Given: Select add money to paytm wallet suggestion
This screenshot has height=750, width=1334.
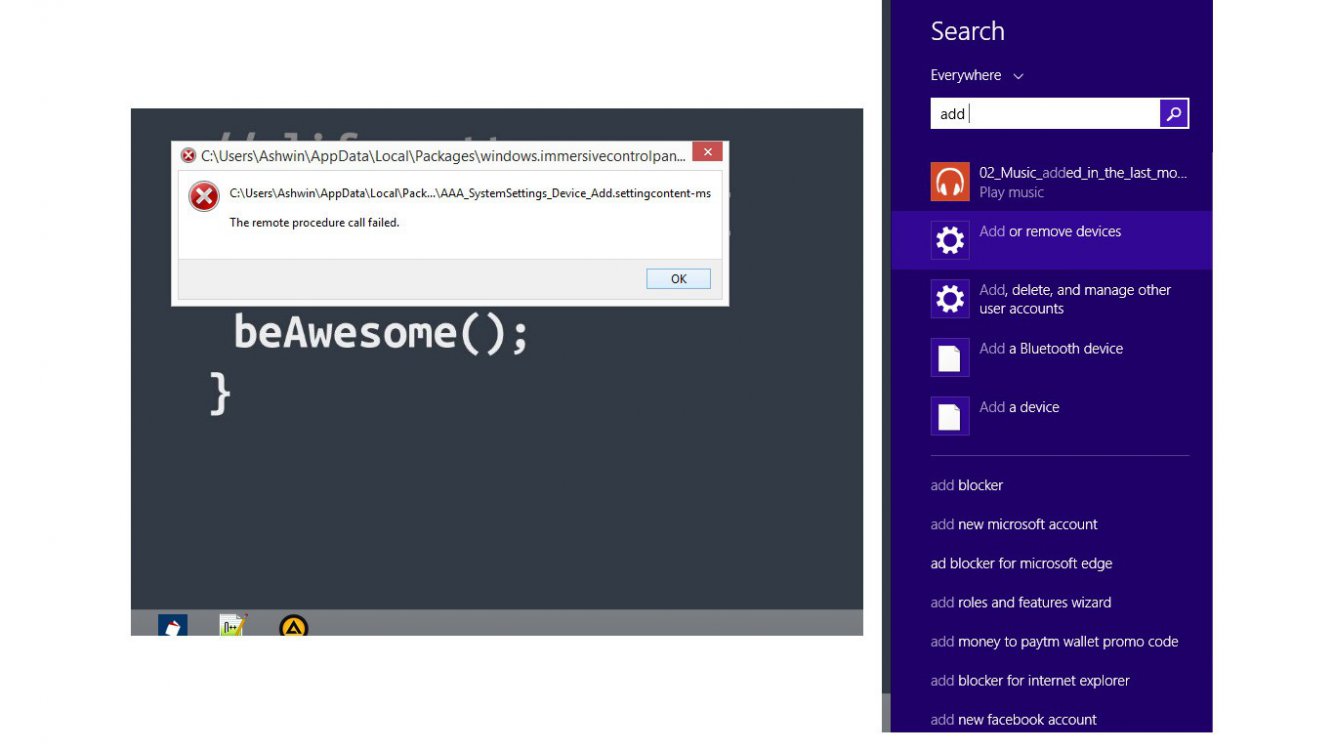Looking at the screenshot, I should click(x=1054, y=642).
